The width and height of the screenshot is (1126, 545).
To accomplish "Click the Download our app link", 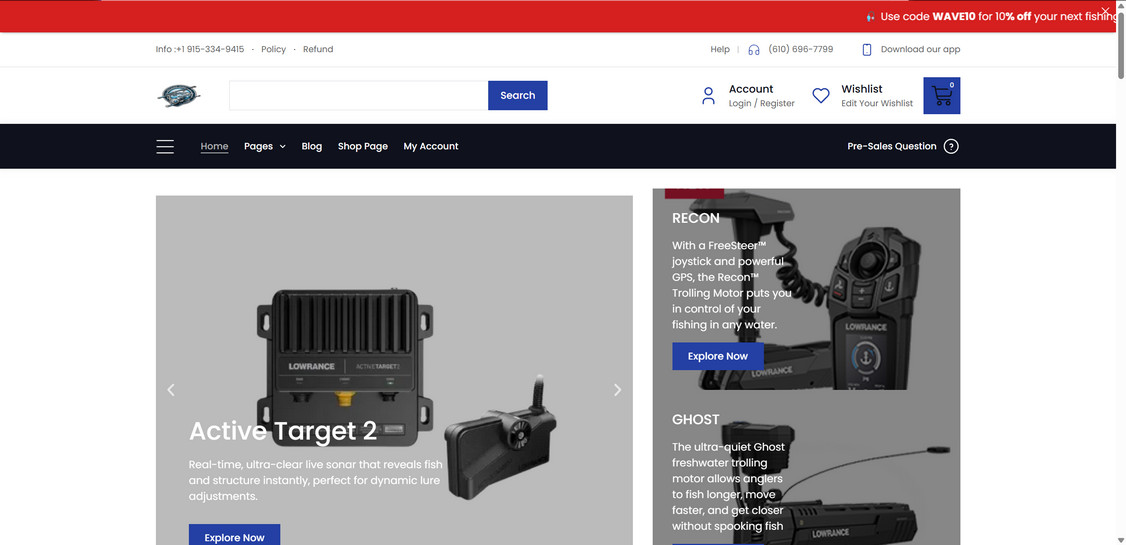I will 920,50.
